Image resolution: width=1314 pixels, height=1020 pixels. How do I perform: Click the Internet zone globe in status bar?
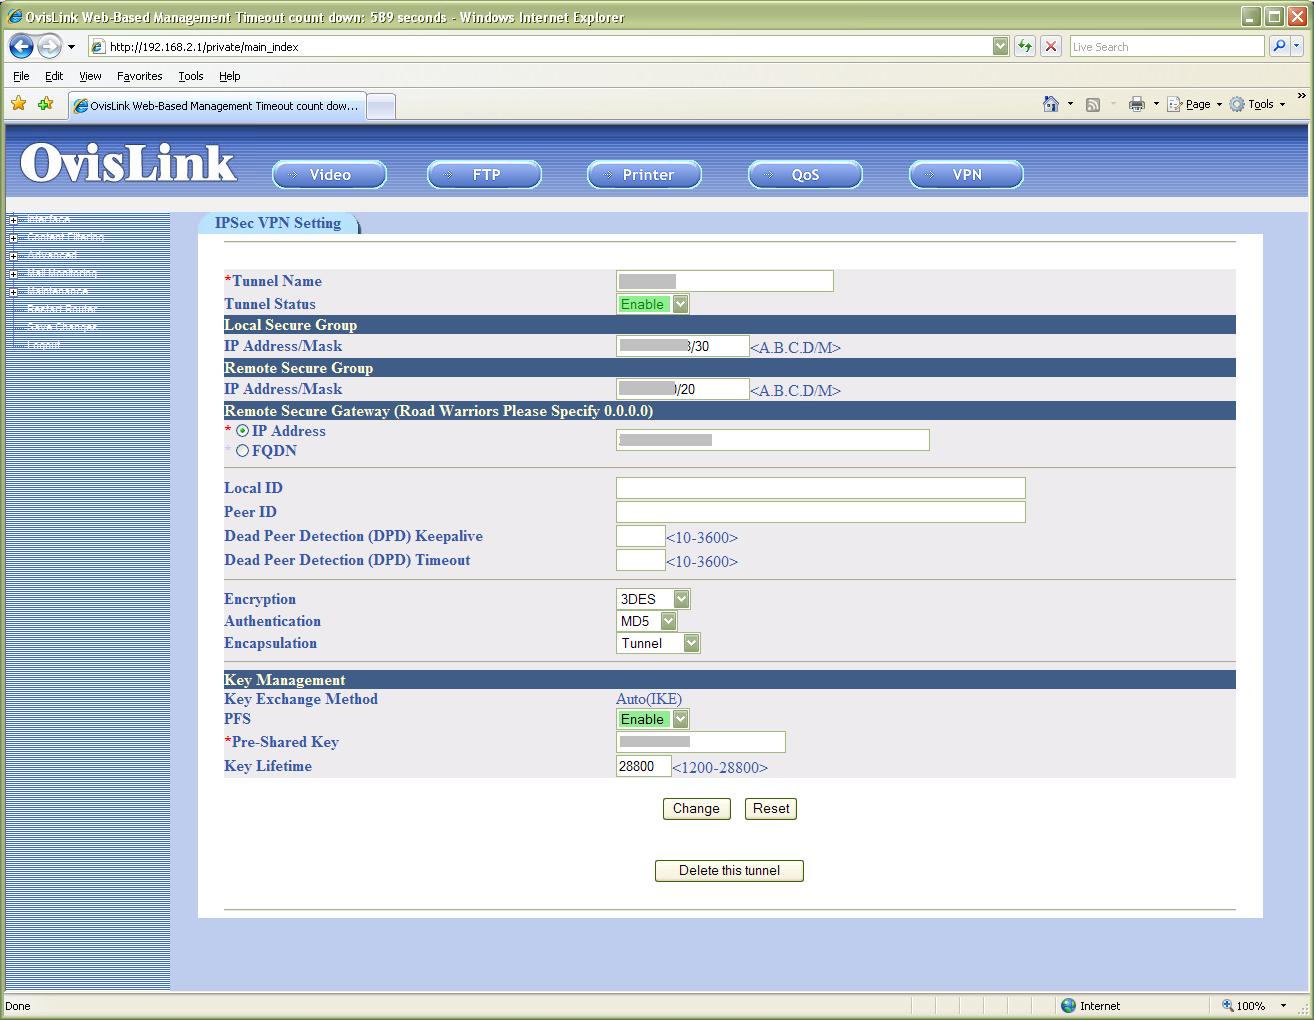tap(1069, 1005)
